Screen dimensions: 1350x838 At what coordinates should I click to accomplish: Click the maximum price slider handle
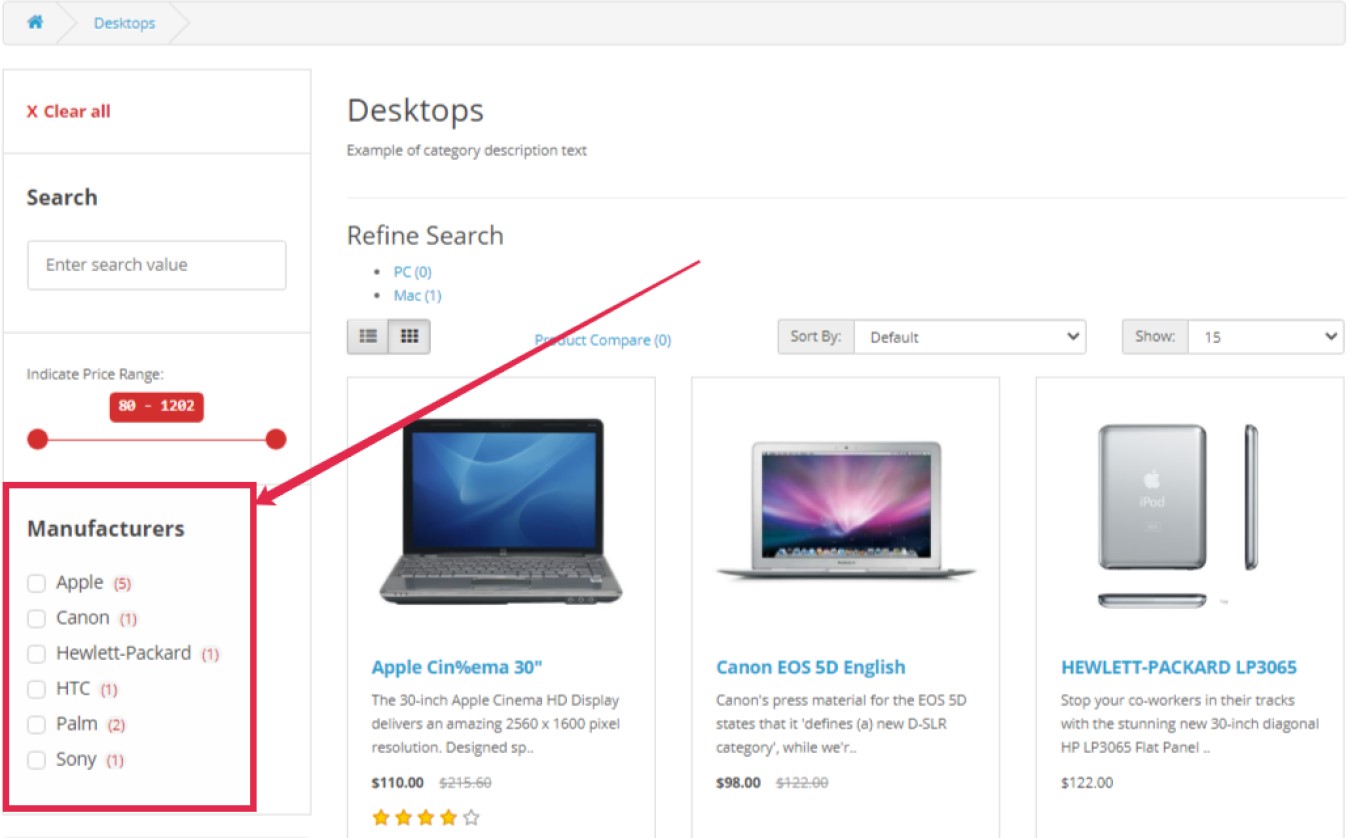[276, 439]
